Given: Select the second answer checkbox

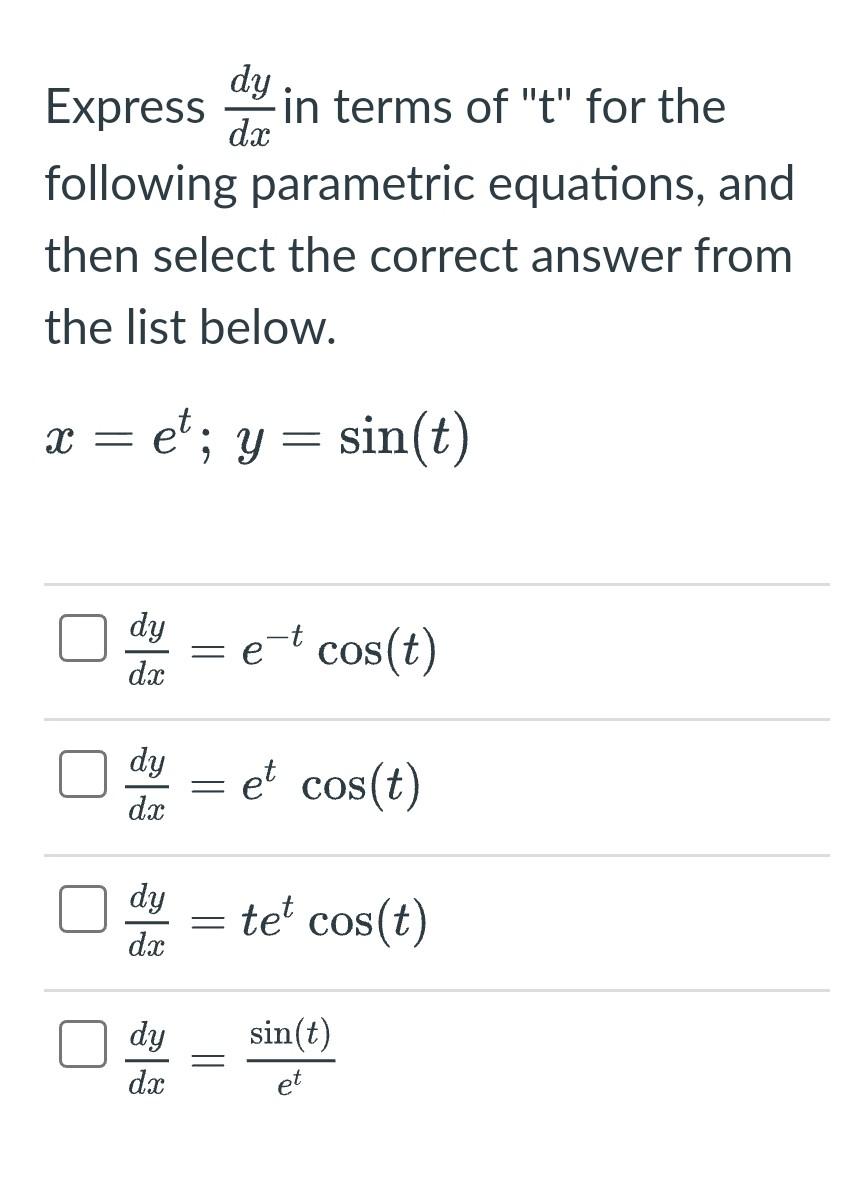Looking at the screenshot, I should pos(83,772).
